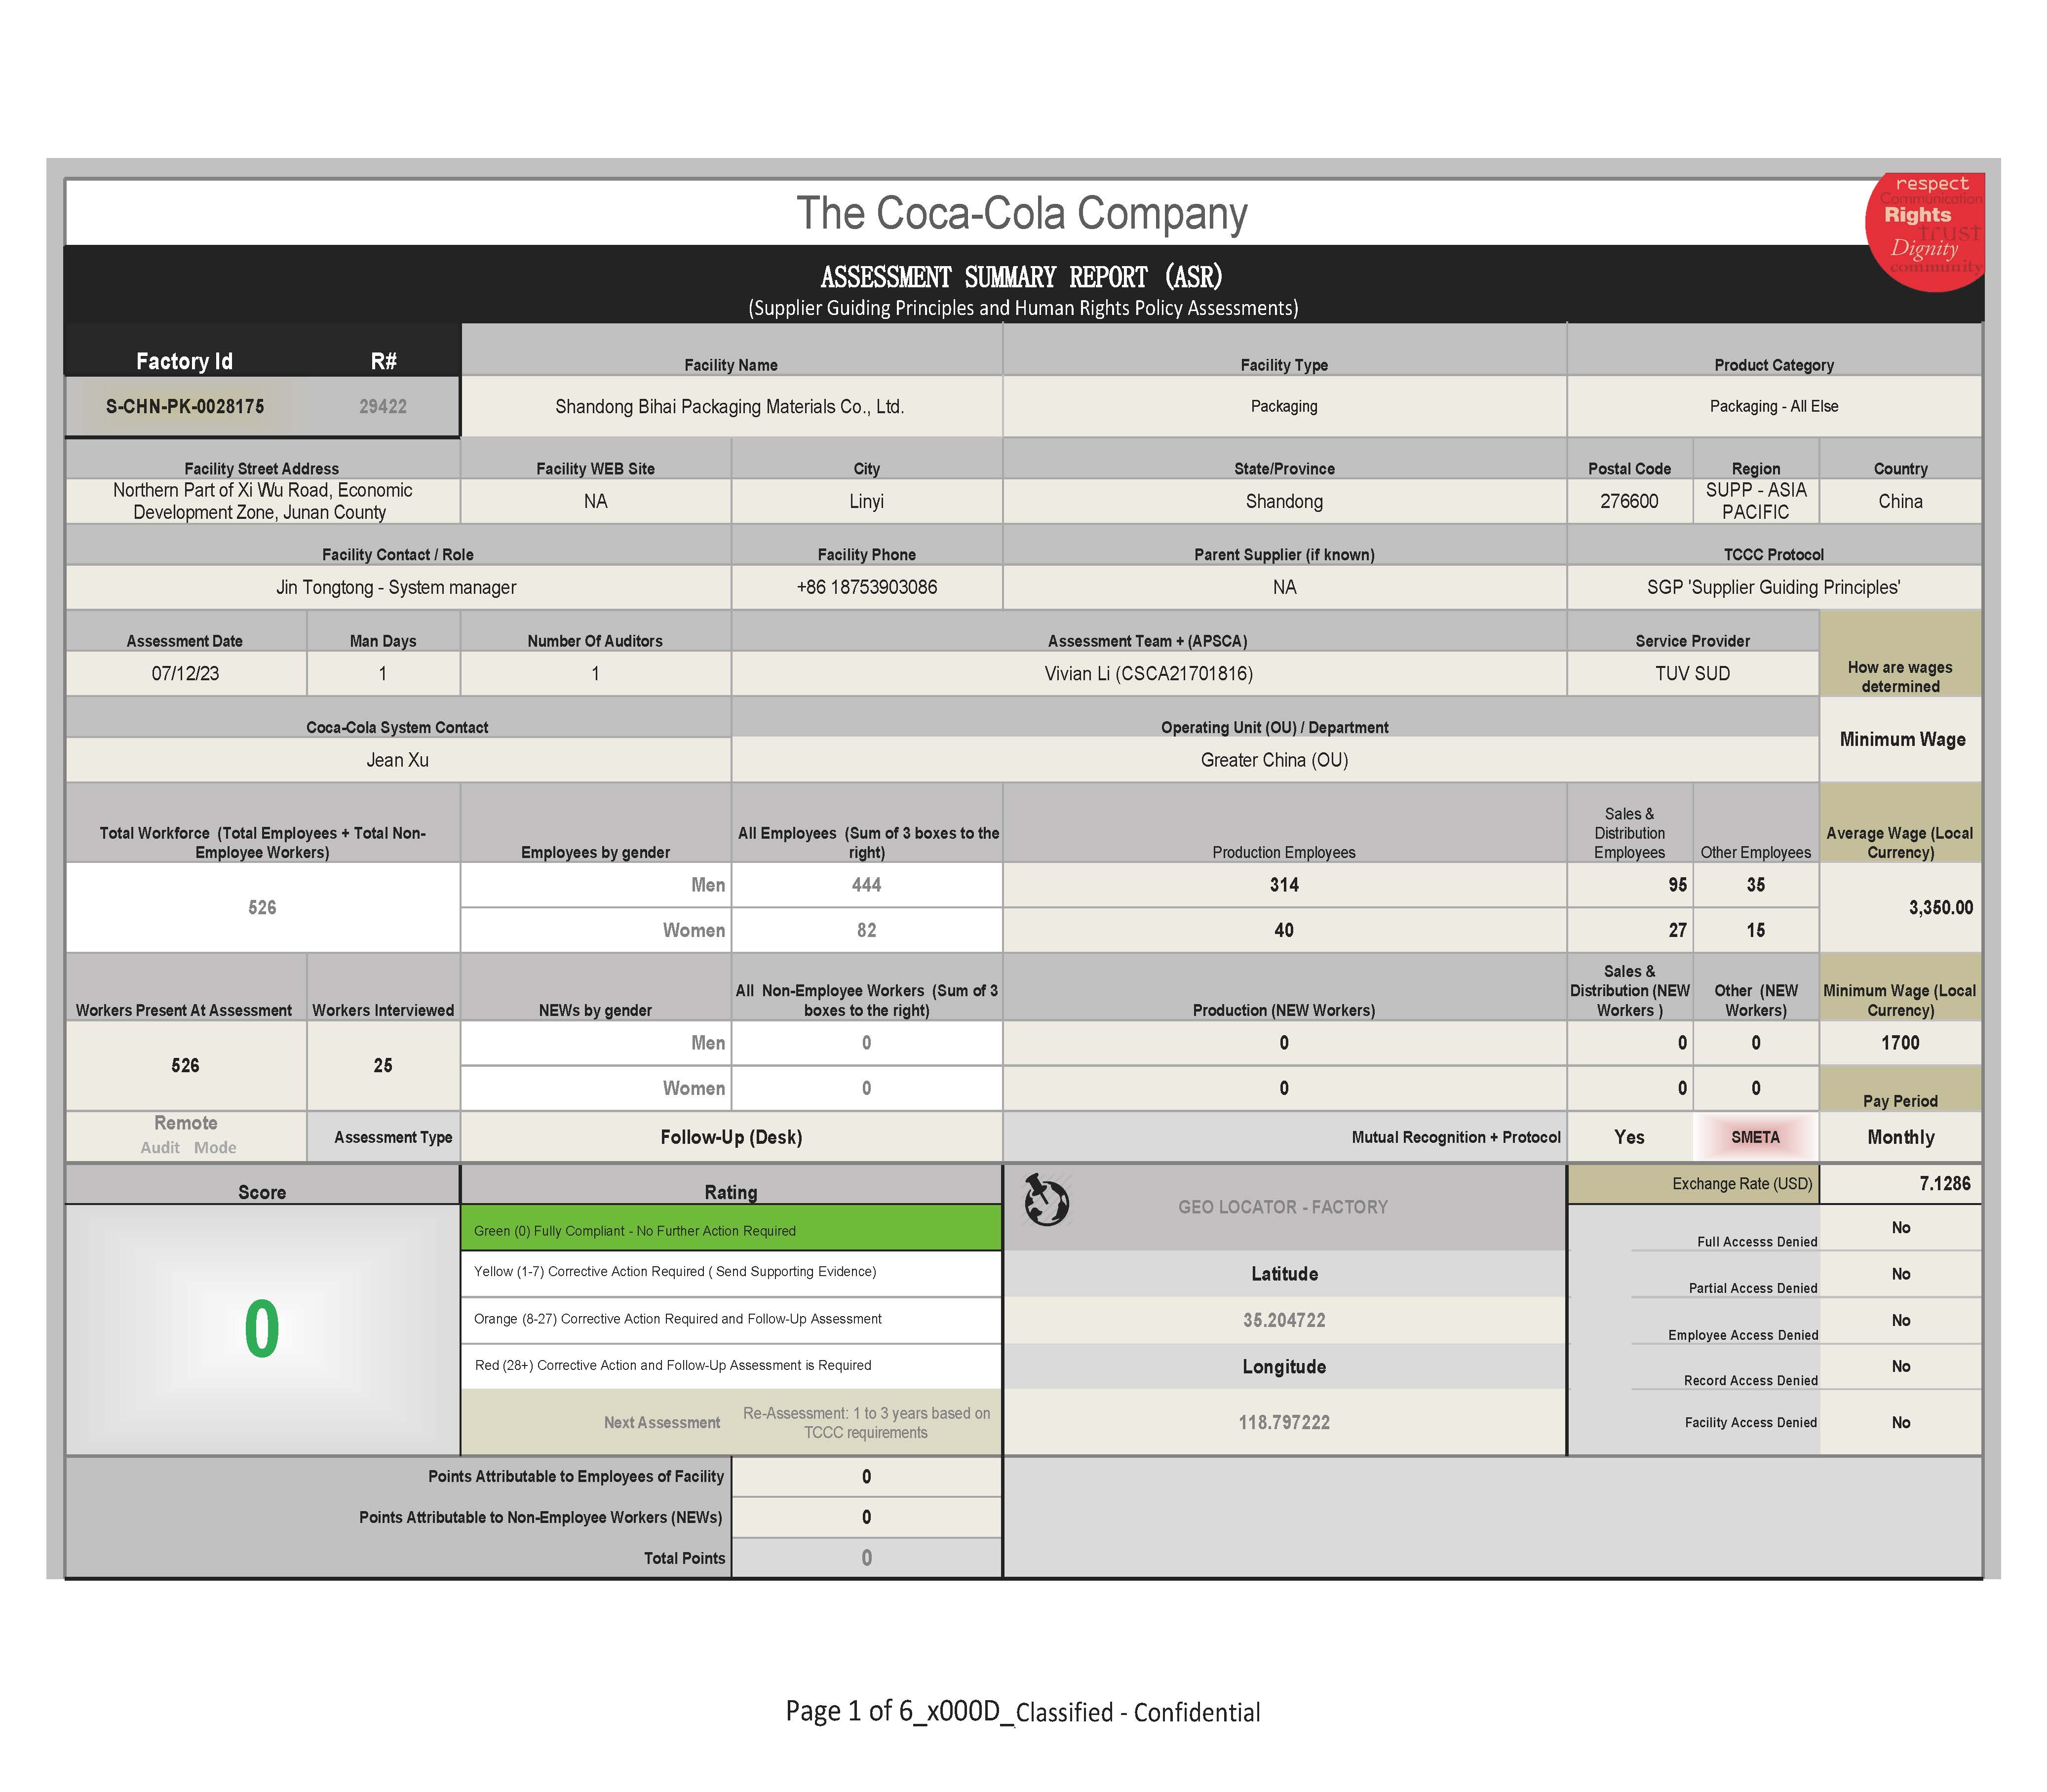Select the Yellow corrective action rating row

point(731,1272)
